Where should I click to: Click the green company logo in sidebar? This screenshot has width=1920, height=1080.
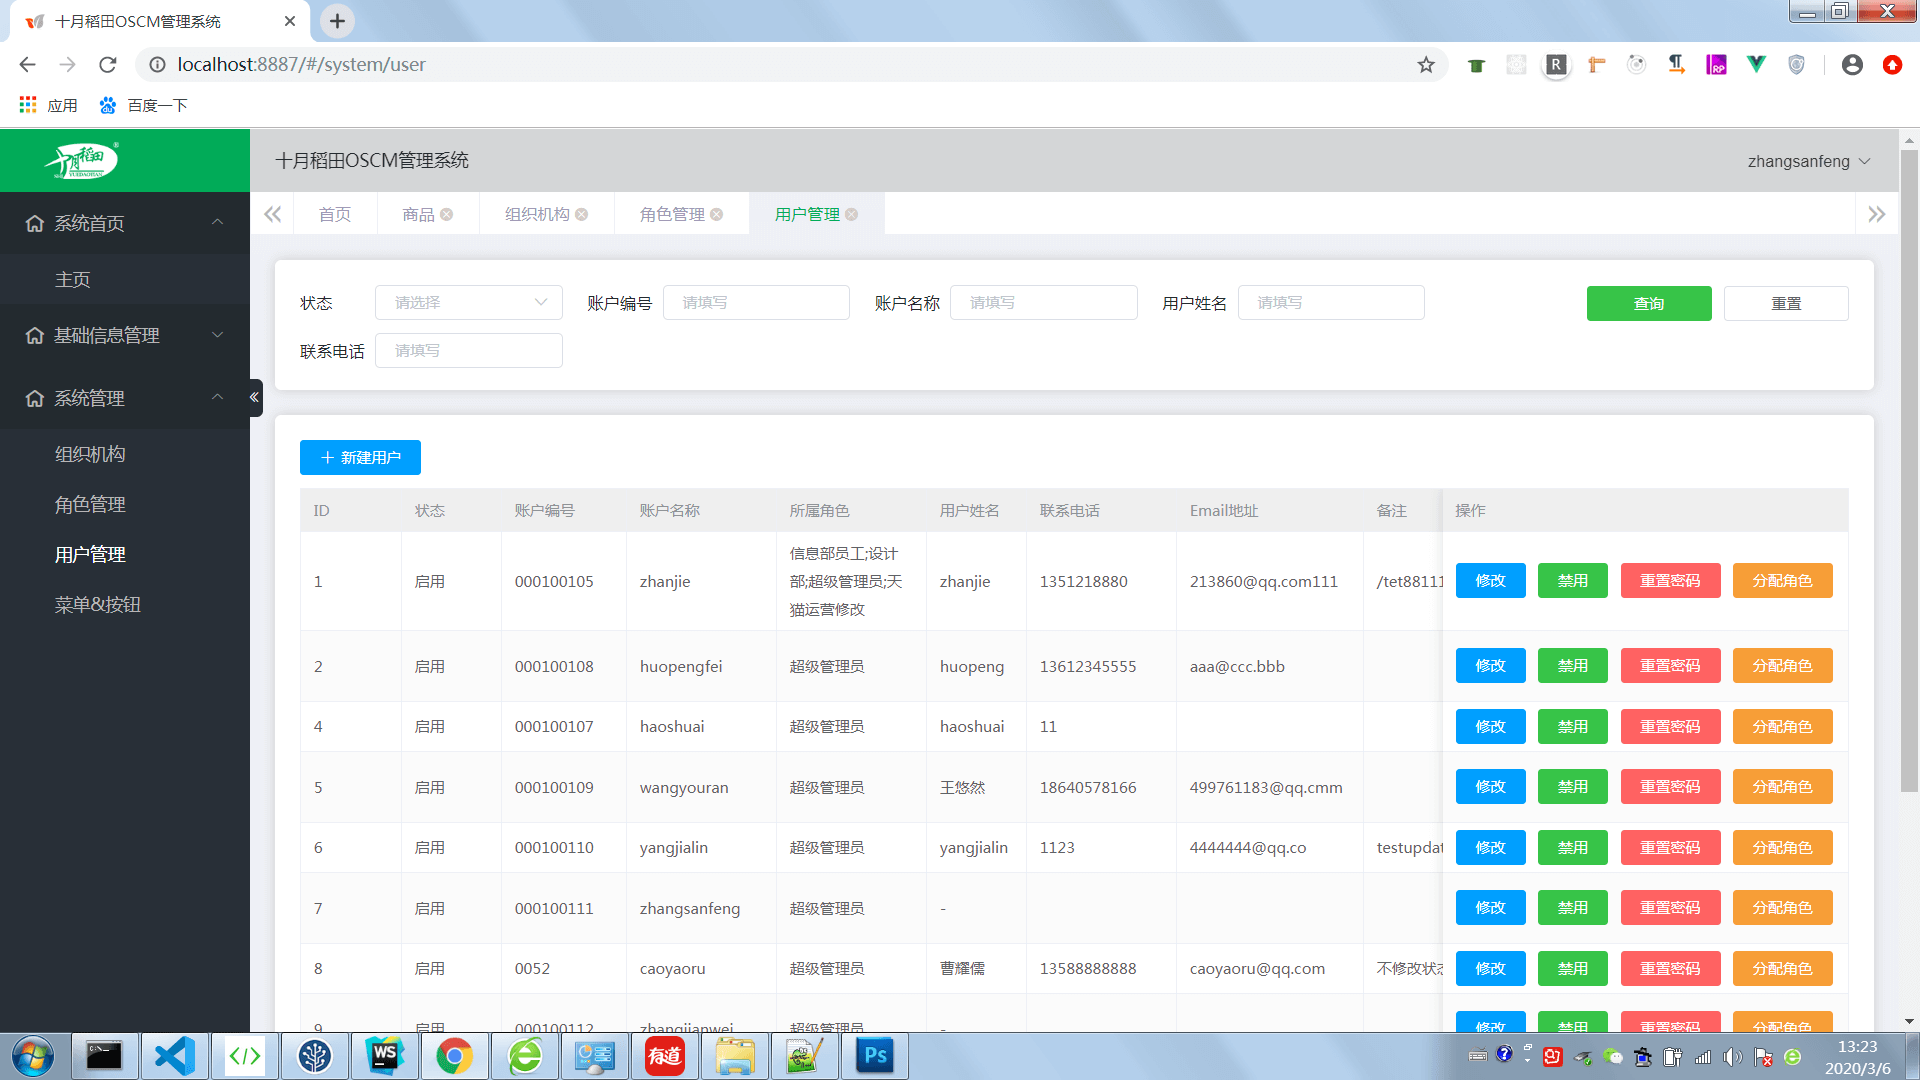pyautogui.click(x=83, y=160)
